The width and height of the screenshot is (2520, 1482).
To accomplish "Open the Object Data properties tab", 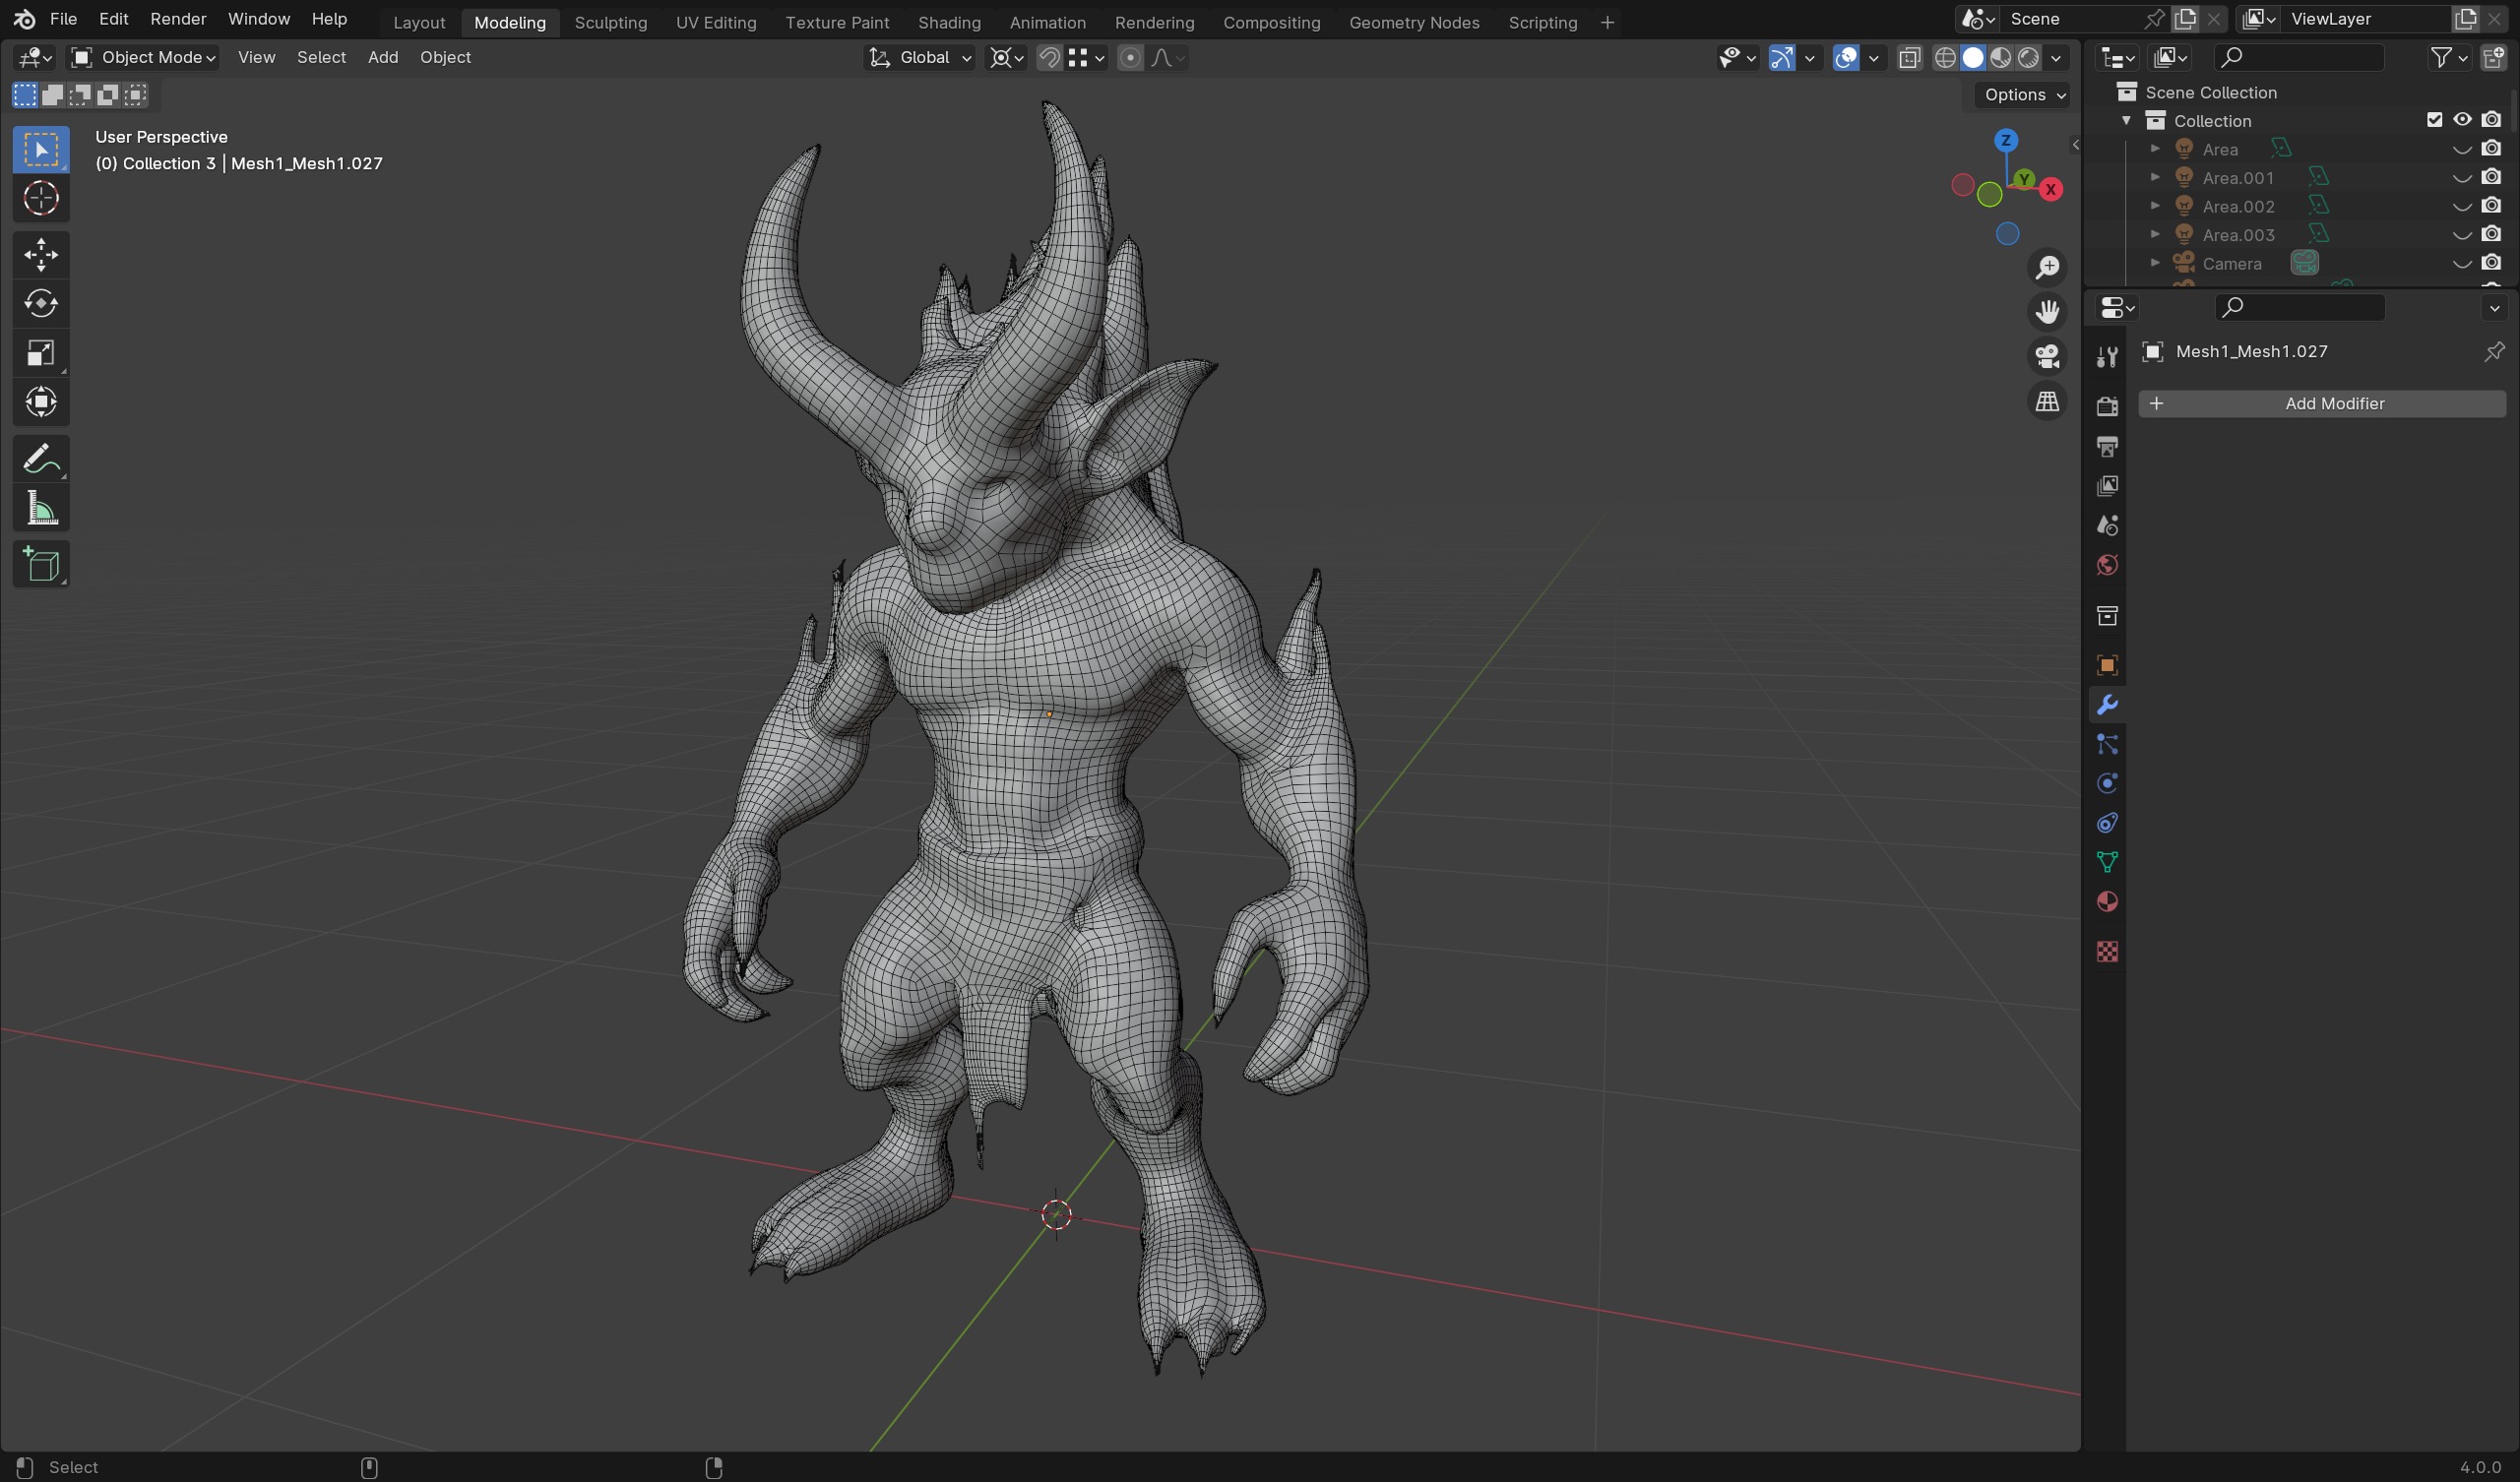I will tap(2107, 863).
